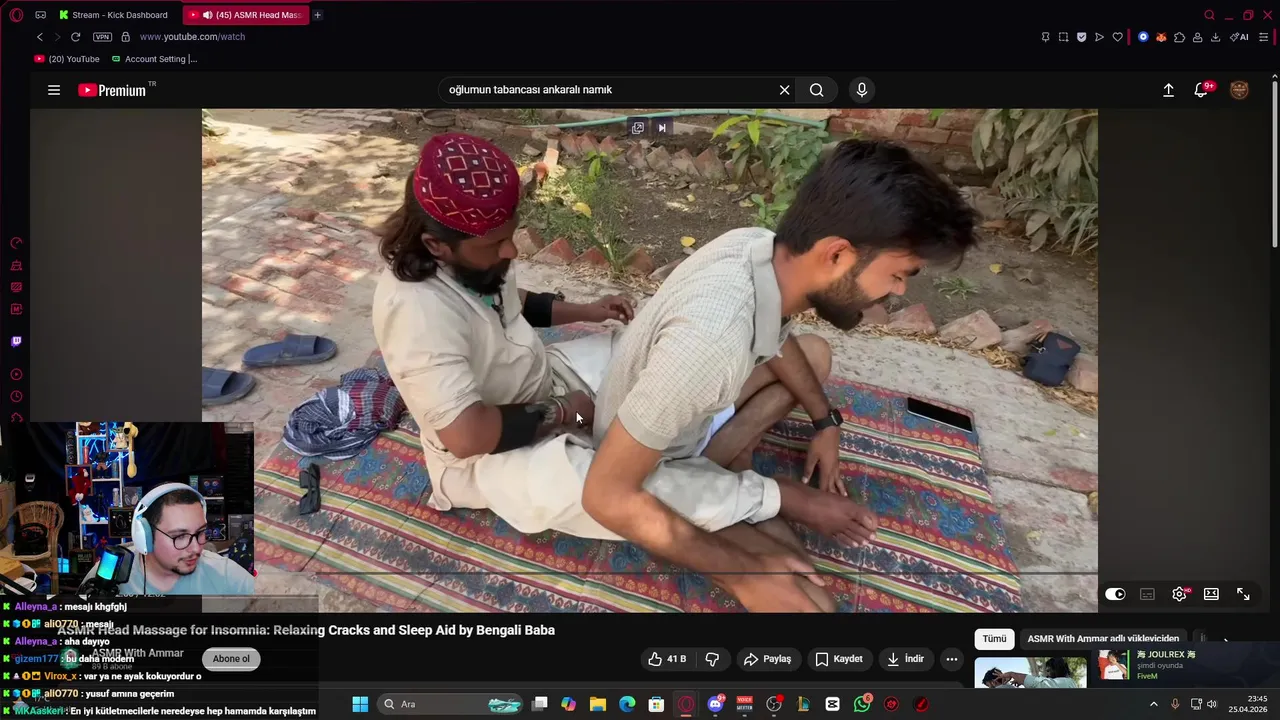Open YouTube hamburger guide menu
The width and height of the screenshot is (1280, 720).
click(x=54, y=90)
